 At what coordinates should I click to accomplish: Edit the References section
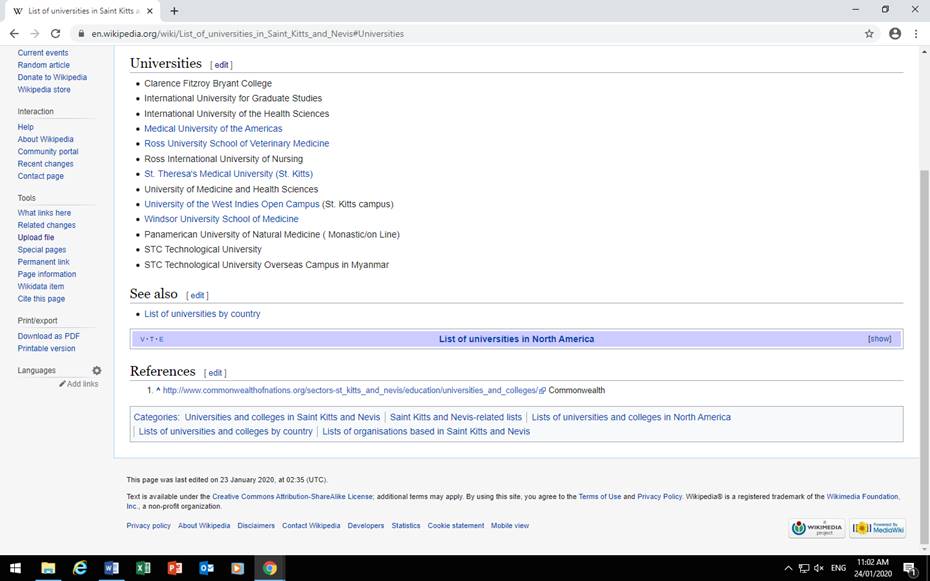click(x=215, y=373)
